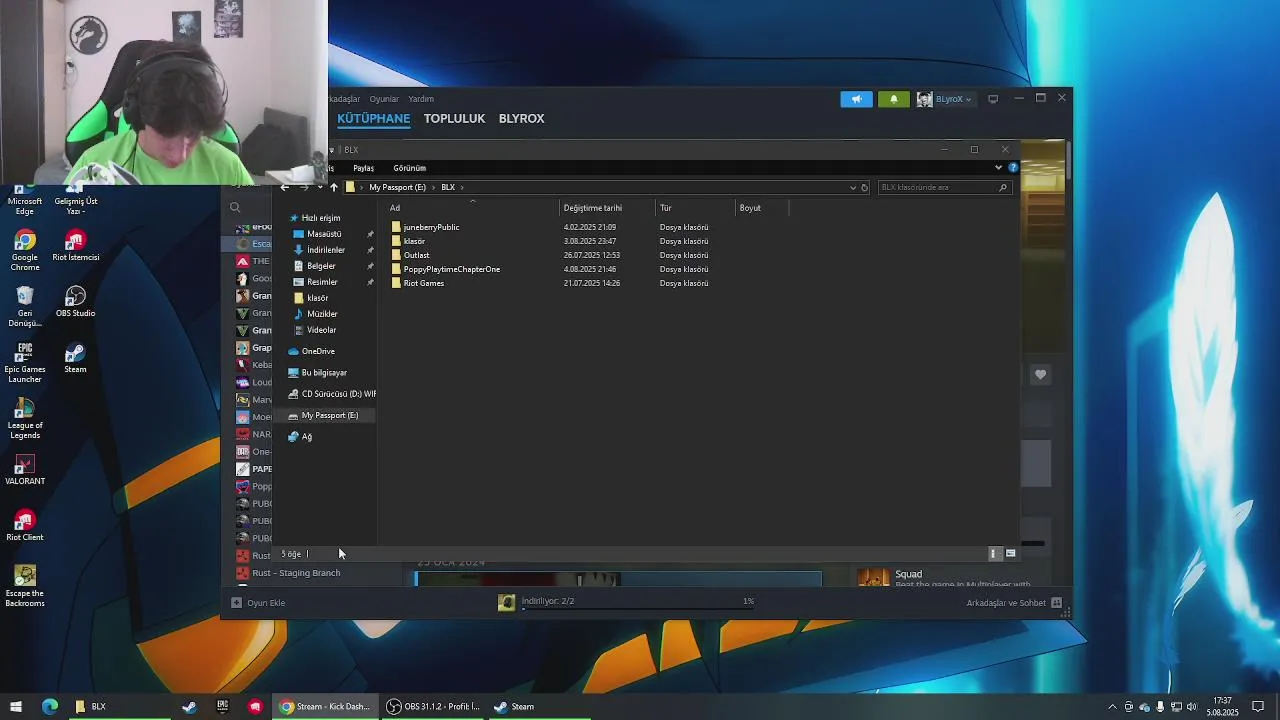Open OBS Studio desktop icon
The image size is (1280, 720).
(75, 302)
